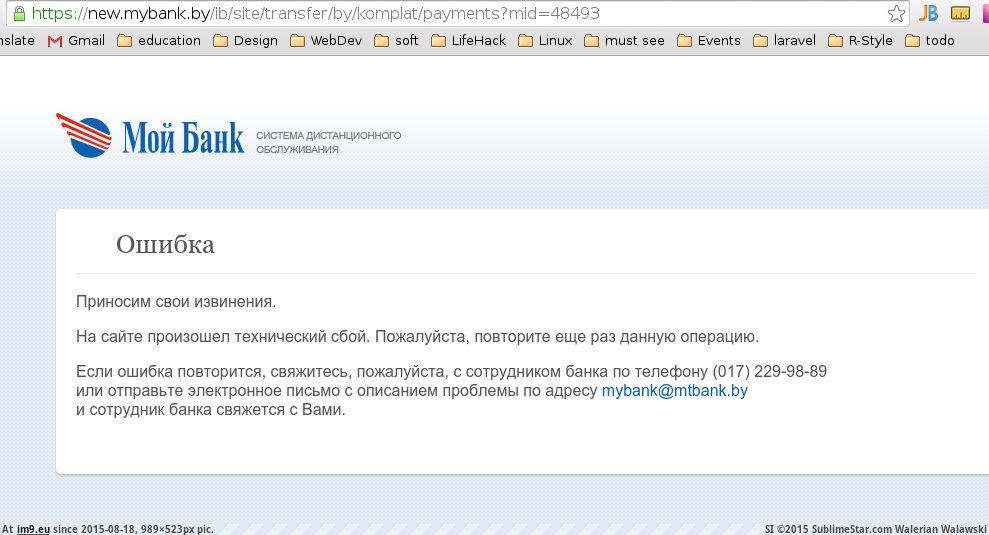The image size is (989, 535).
Task: Click the green padlock security icon
Action: click(x=17, y=14)
